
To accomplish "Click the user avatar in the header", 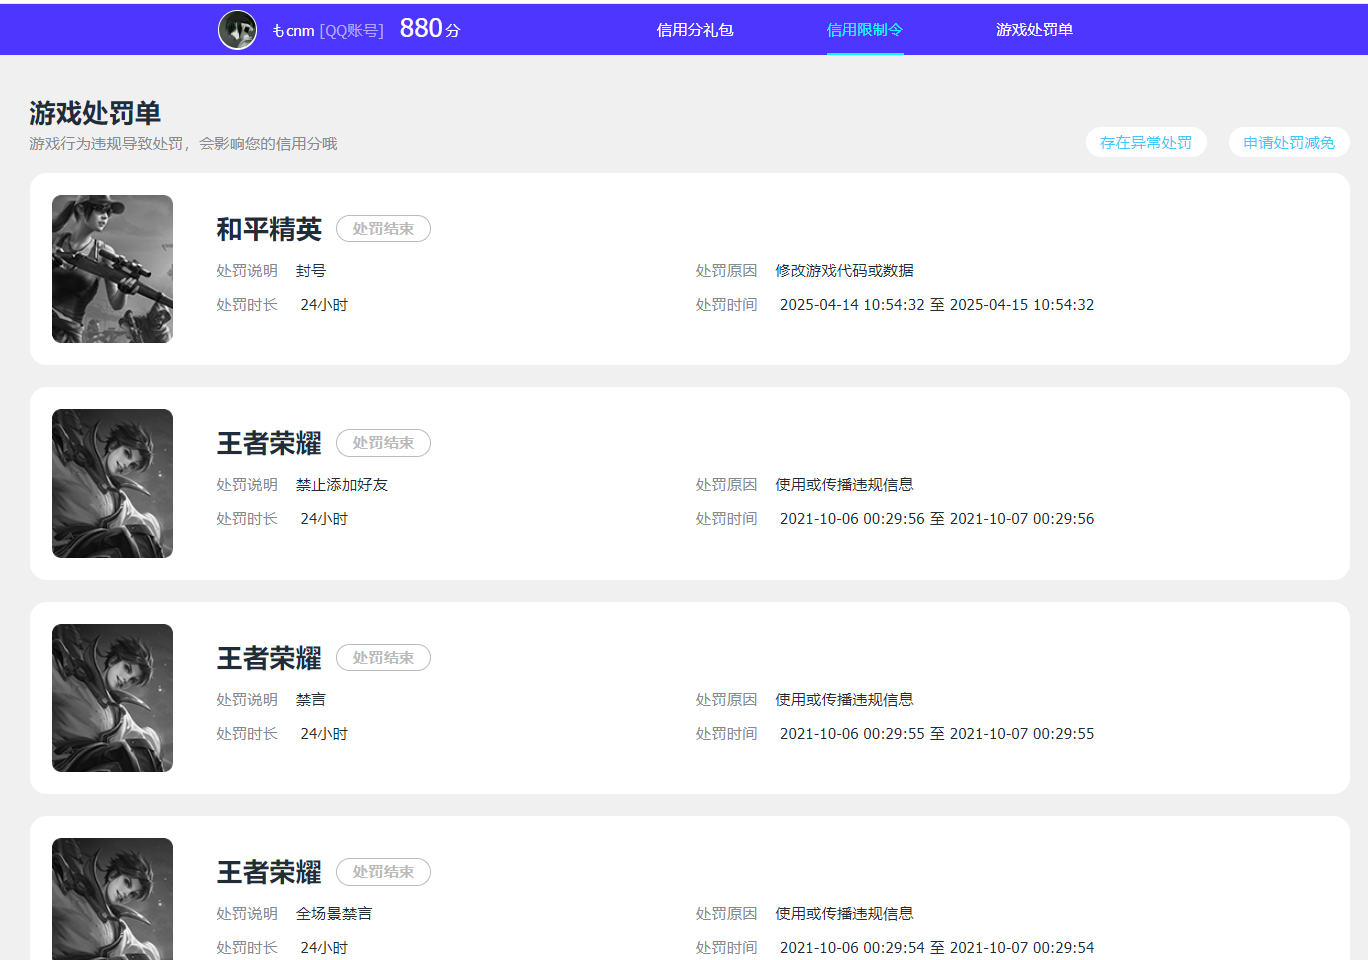I will click(x=237, y=30).
